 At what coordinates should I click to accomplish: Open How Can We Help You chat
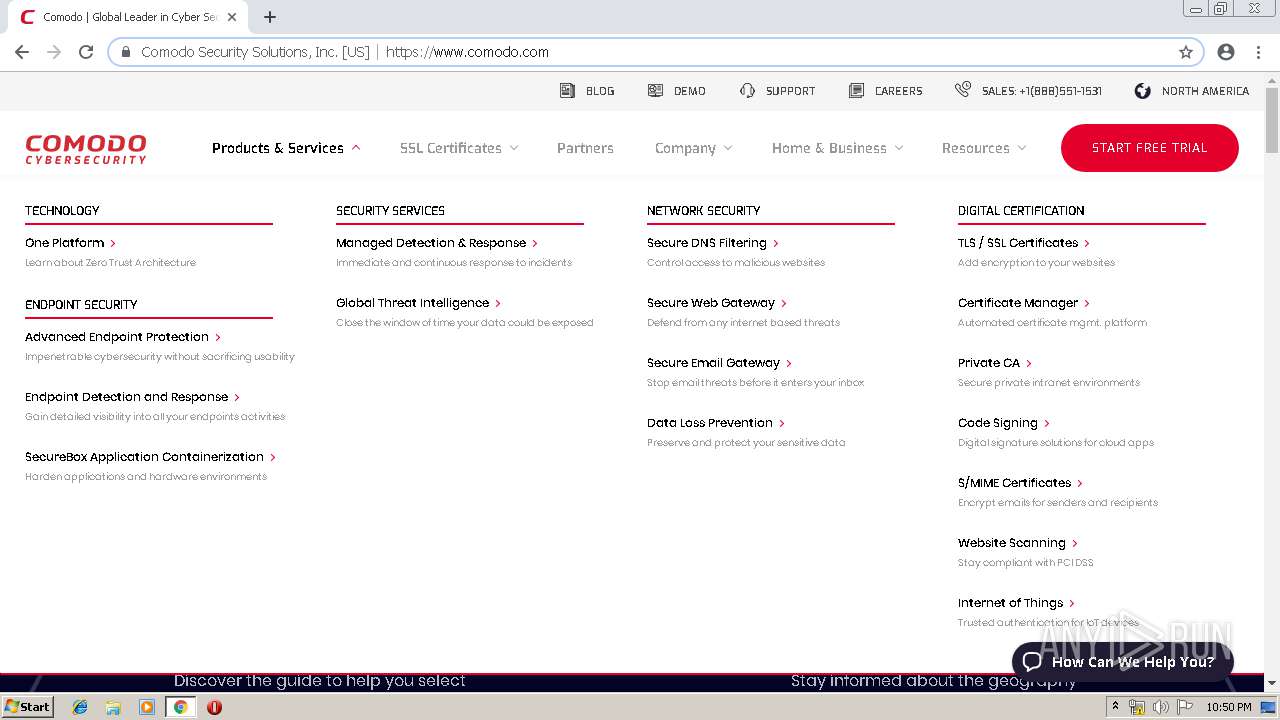coord(1123,661)
